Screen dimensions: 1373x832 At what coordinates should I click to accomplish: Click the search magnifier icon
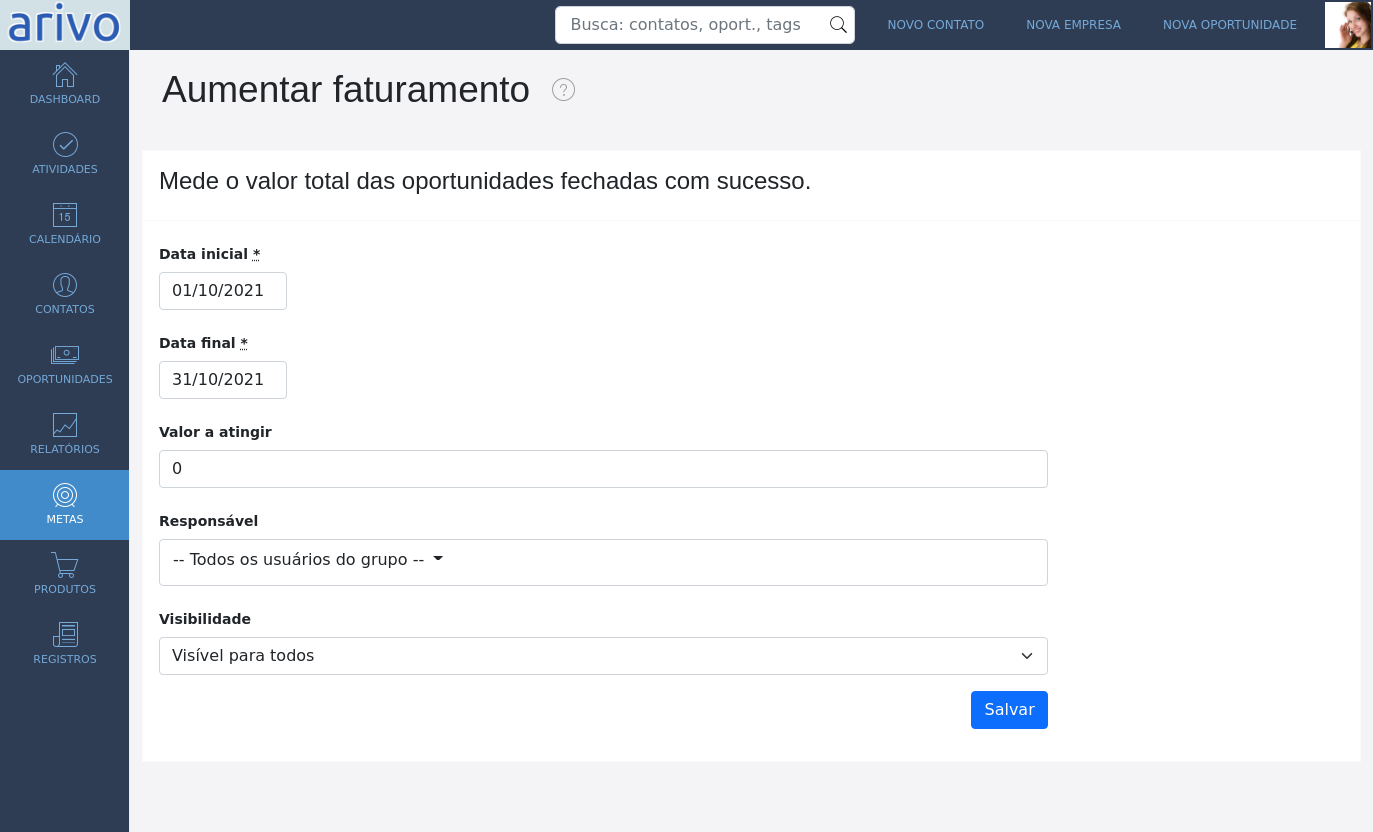click(838, 25)
